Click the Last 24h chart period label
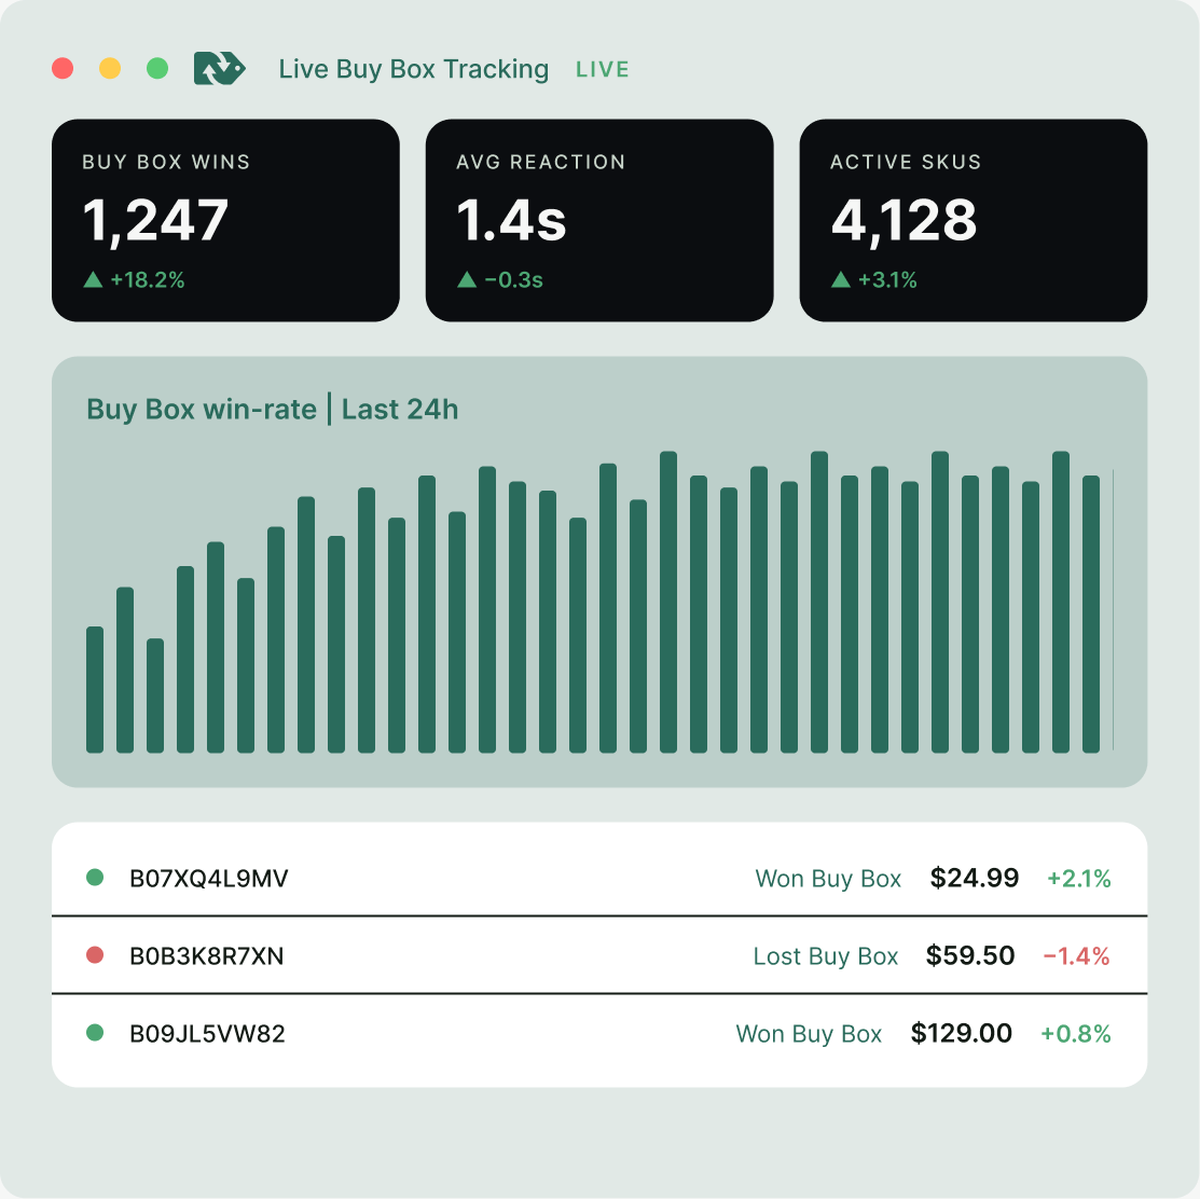Screen dimensions: 1200x1199 tap(400, 409)
